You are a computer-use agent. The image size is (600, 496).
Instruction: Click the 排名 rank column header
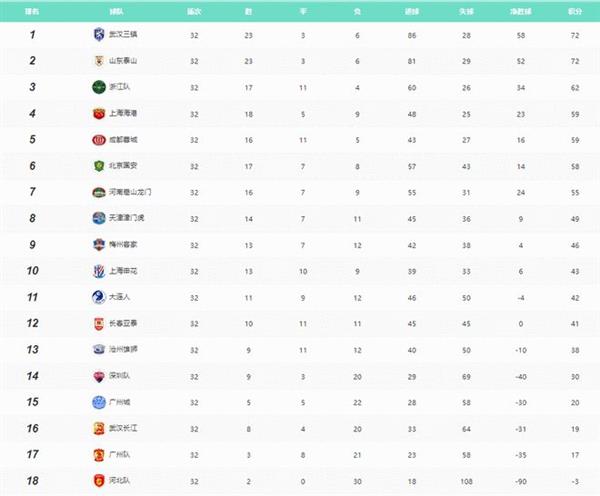coord(32,11)
